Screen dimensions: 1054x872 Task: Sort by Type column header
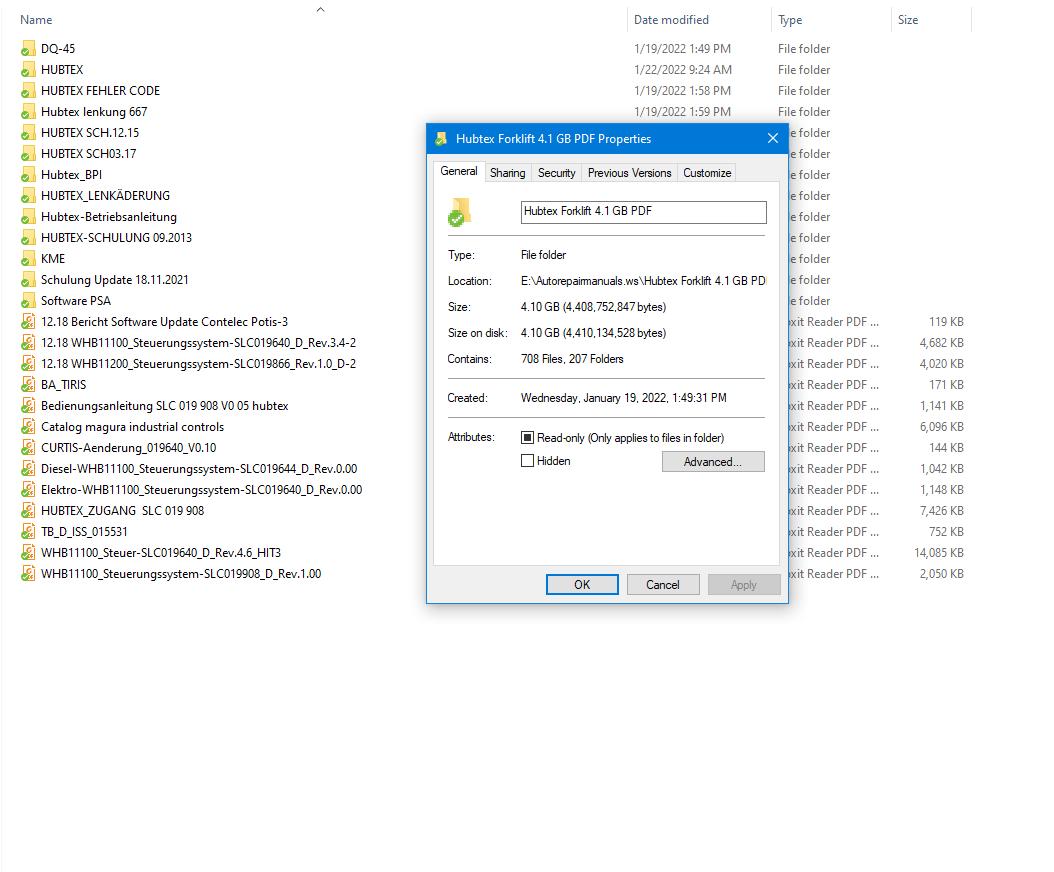click(x=790, y=20)
